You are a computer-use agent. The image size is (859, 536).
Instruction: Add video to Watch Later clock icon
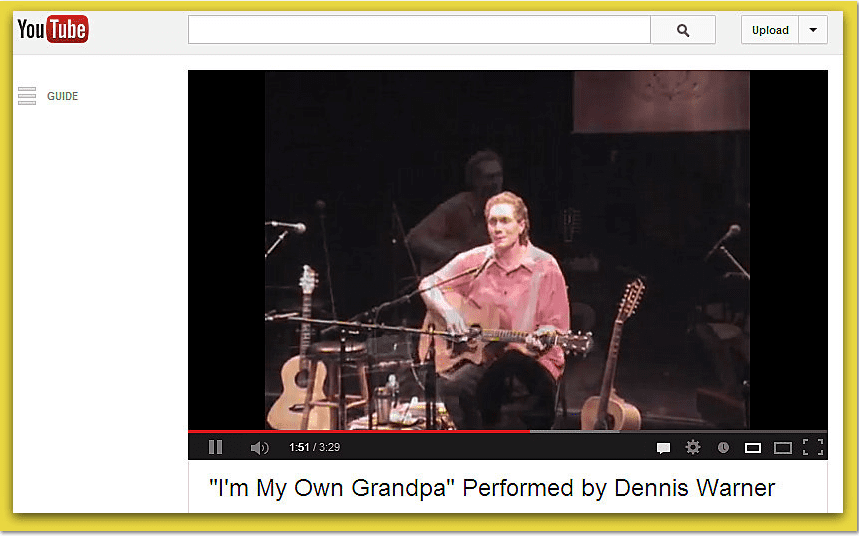pos(723,448)
